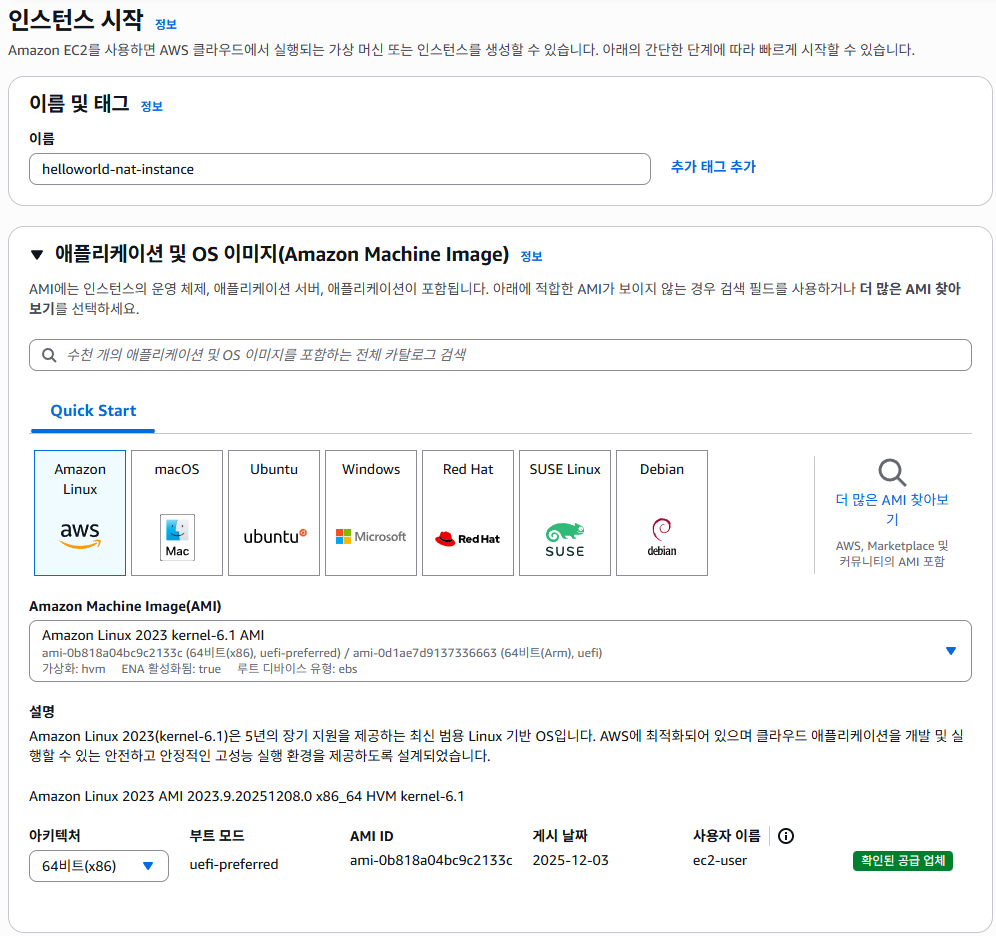Click the 게시 날짜 column label
996x936 pixels.
pyautogui.click(x=560, y=836)
